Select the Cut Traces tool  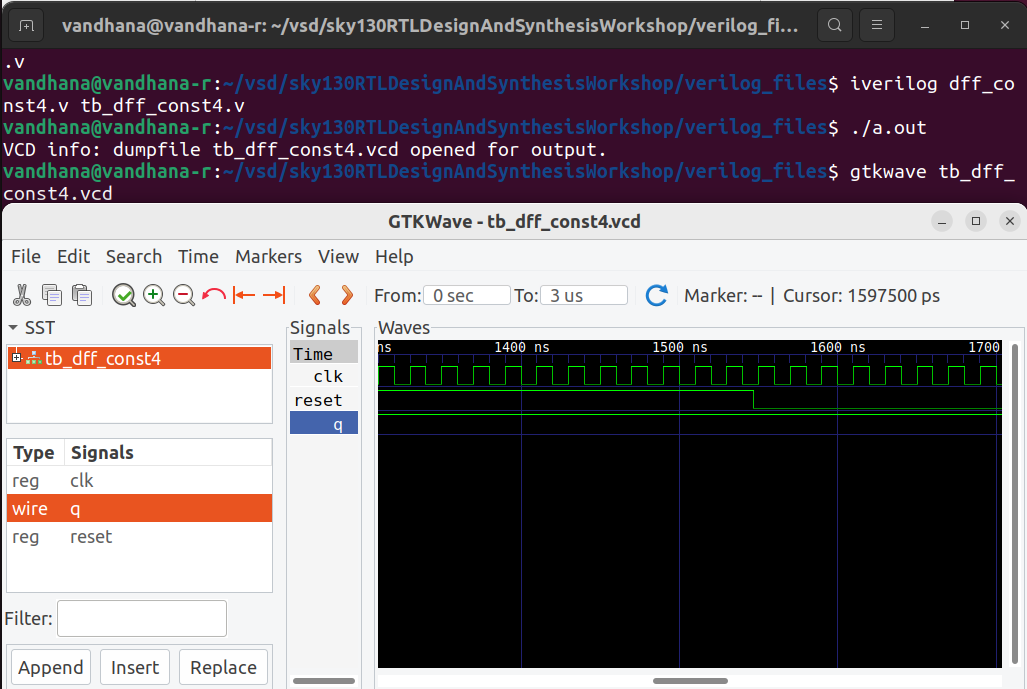click(22, 294)
